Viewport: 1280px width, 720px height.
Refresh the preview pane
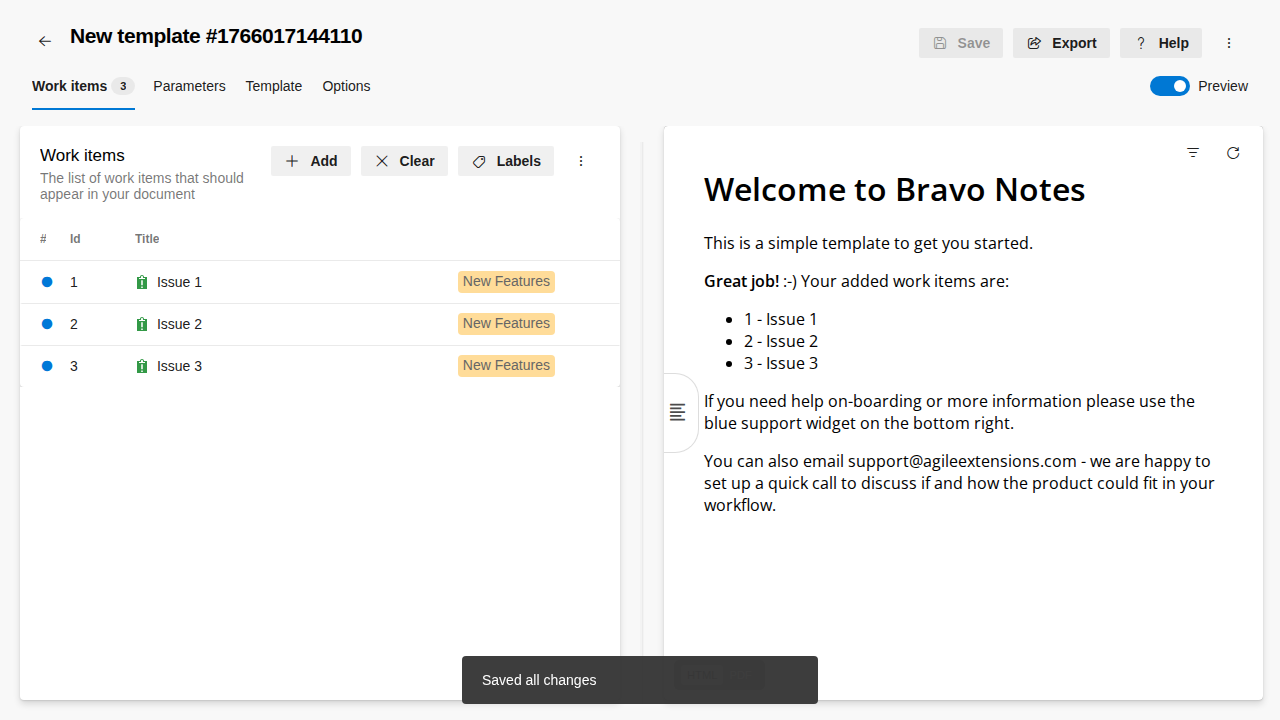1233,153
